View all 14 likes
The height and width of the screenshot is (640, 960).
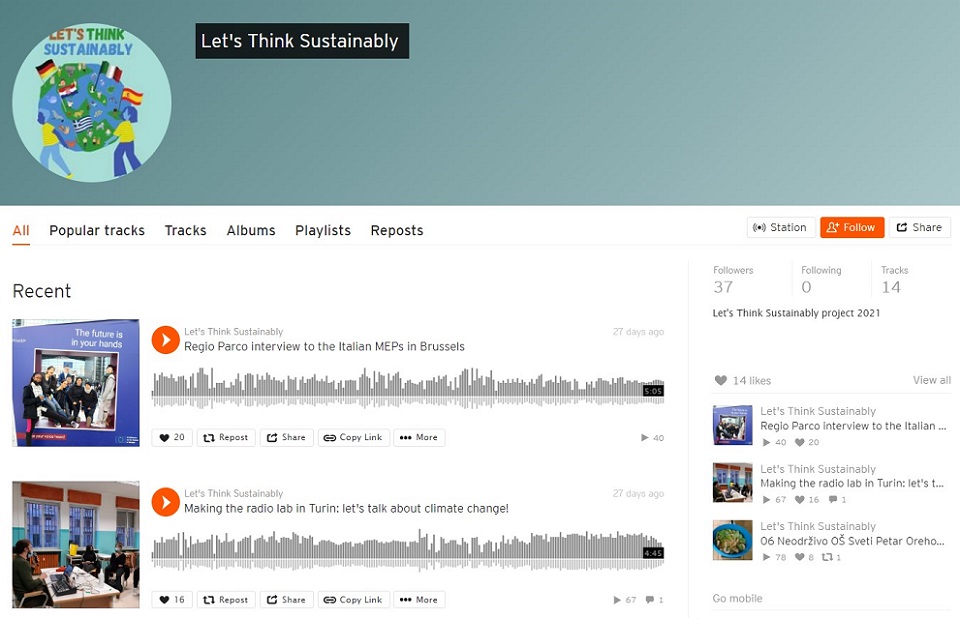point(931,380)
